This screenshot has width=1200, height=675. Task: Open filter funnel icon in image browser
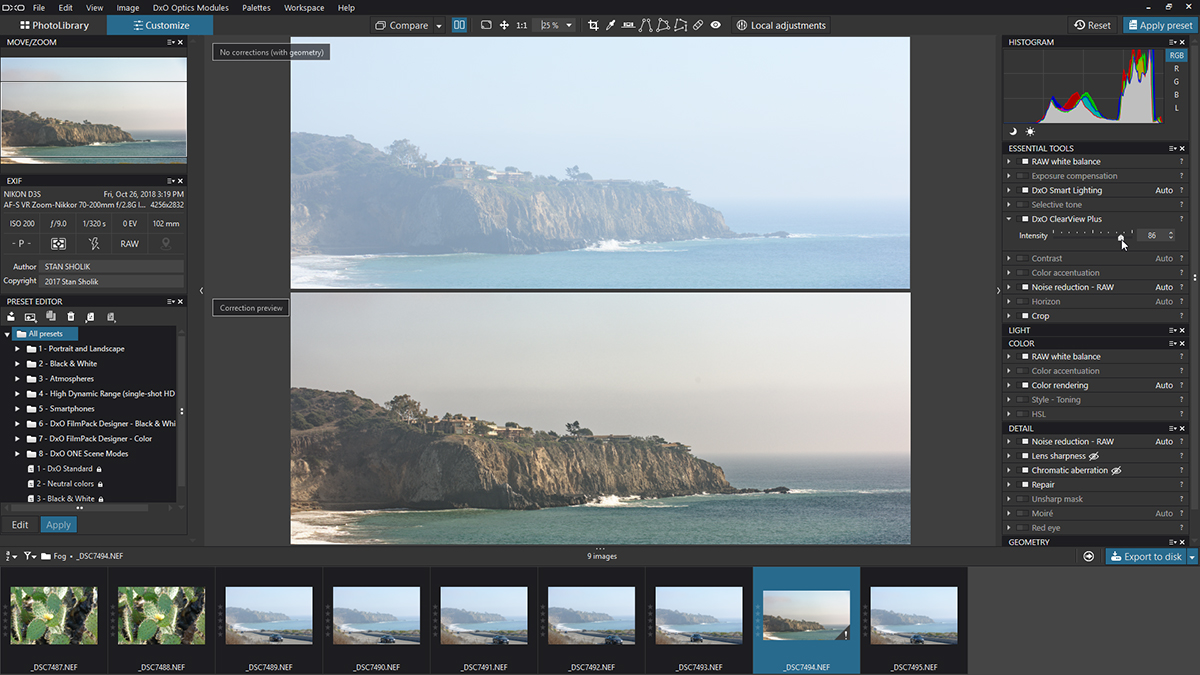point(30,556)
